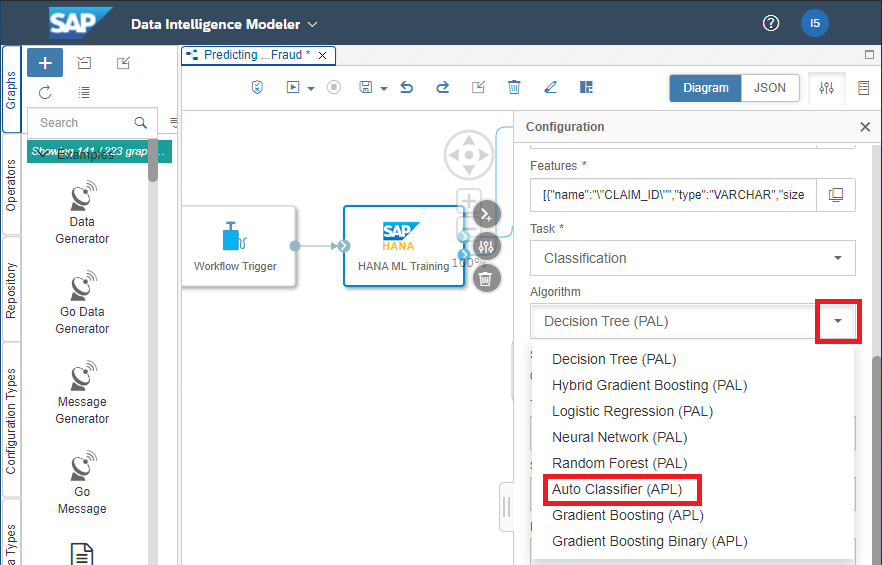This screenshot has width=882, height=565.
Task: Select Auto Classifier (APL) option
Action: pyautogui.click(x=616, y=489)
